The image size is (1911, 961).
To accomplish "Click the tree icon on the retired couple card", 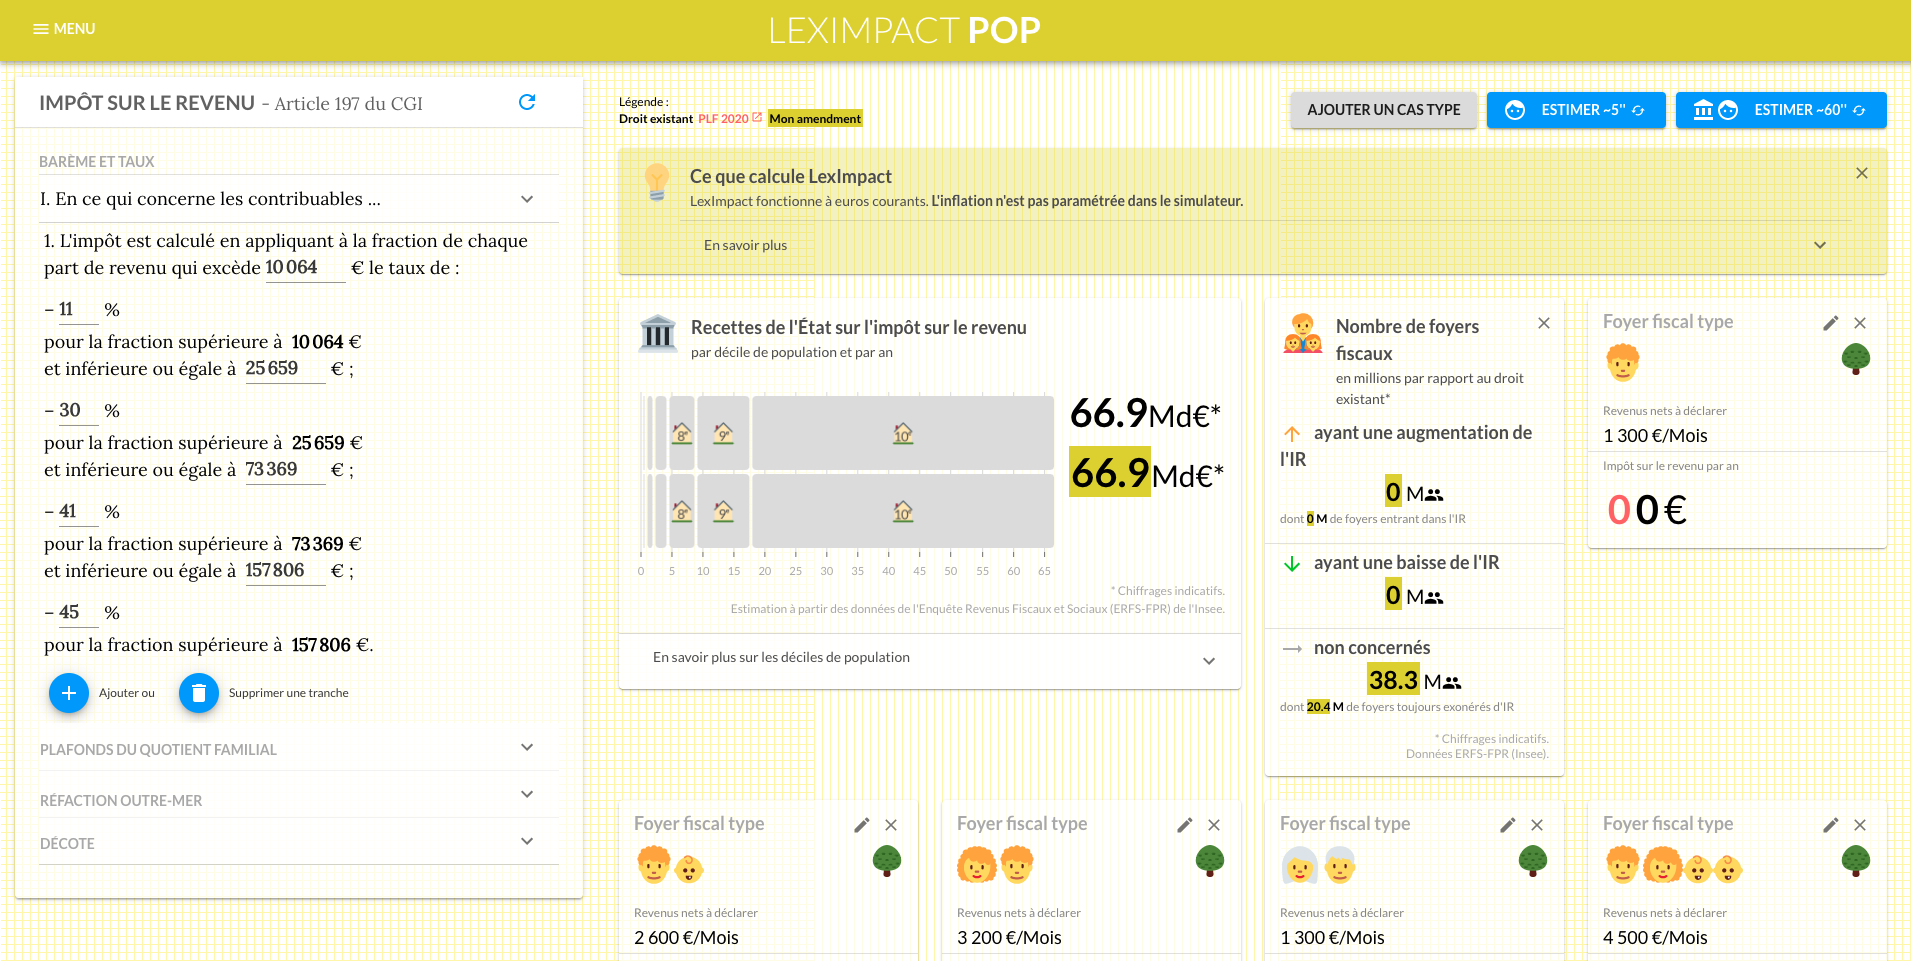I will (x=1533, y=861).
